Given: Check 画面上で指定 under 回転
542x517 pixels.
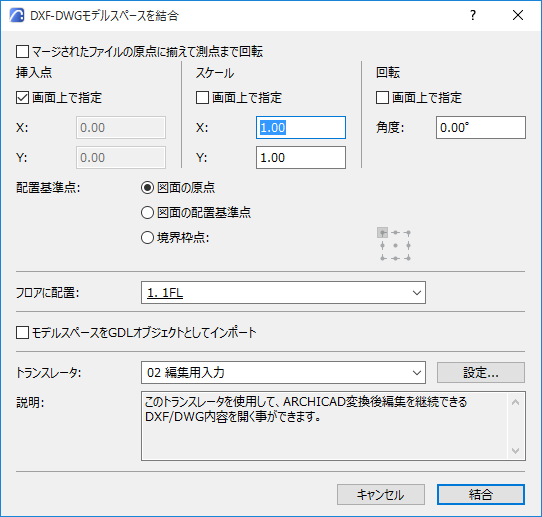Looking at the screenshot, I should coord(382,98).
